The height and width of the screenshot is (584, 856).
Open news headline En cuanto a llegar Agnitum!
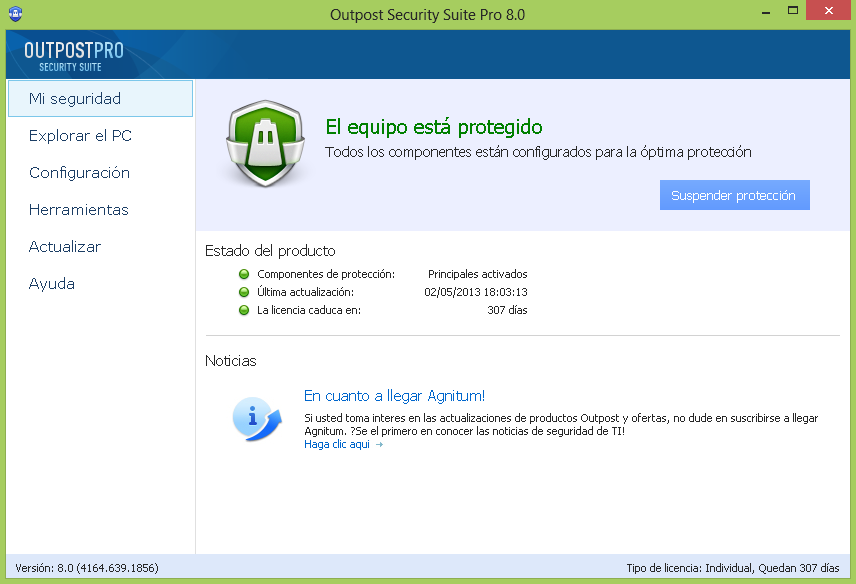tap(394, 396)
